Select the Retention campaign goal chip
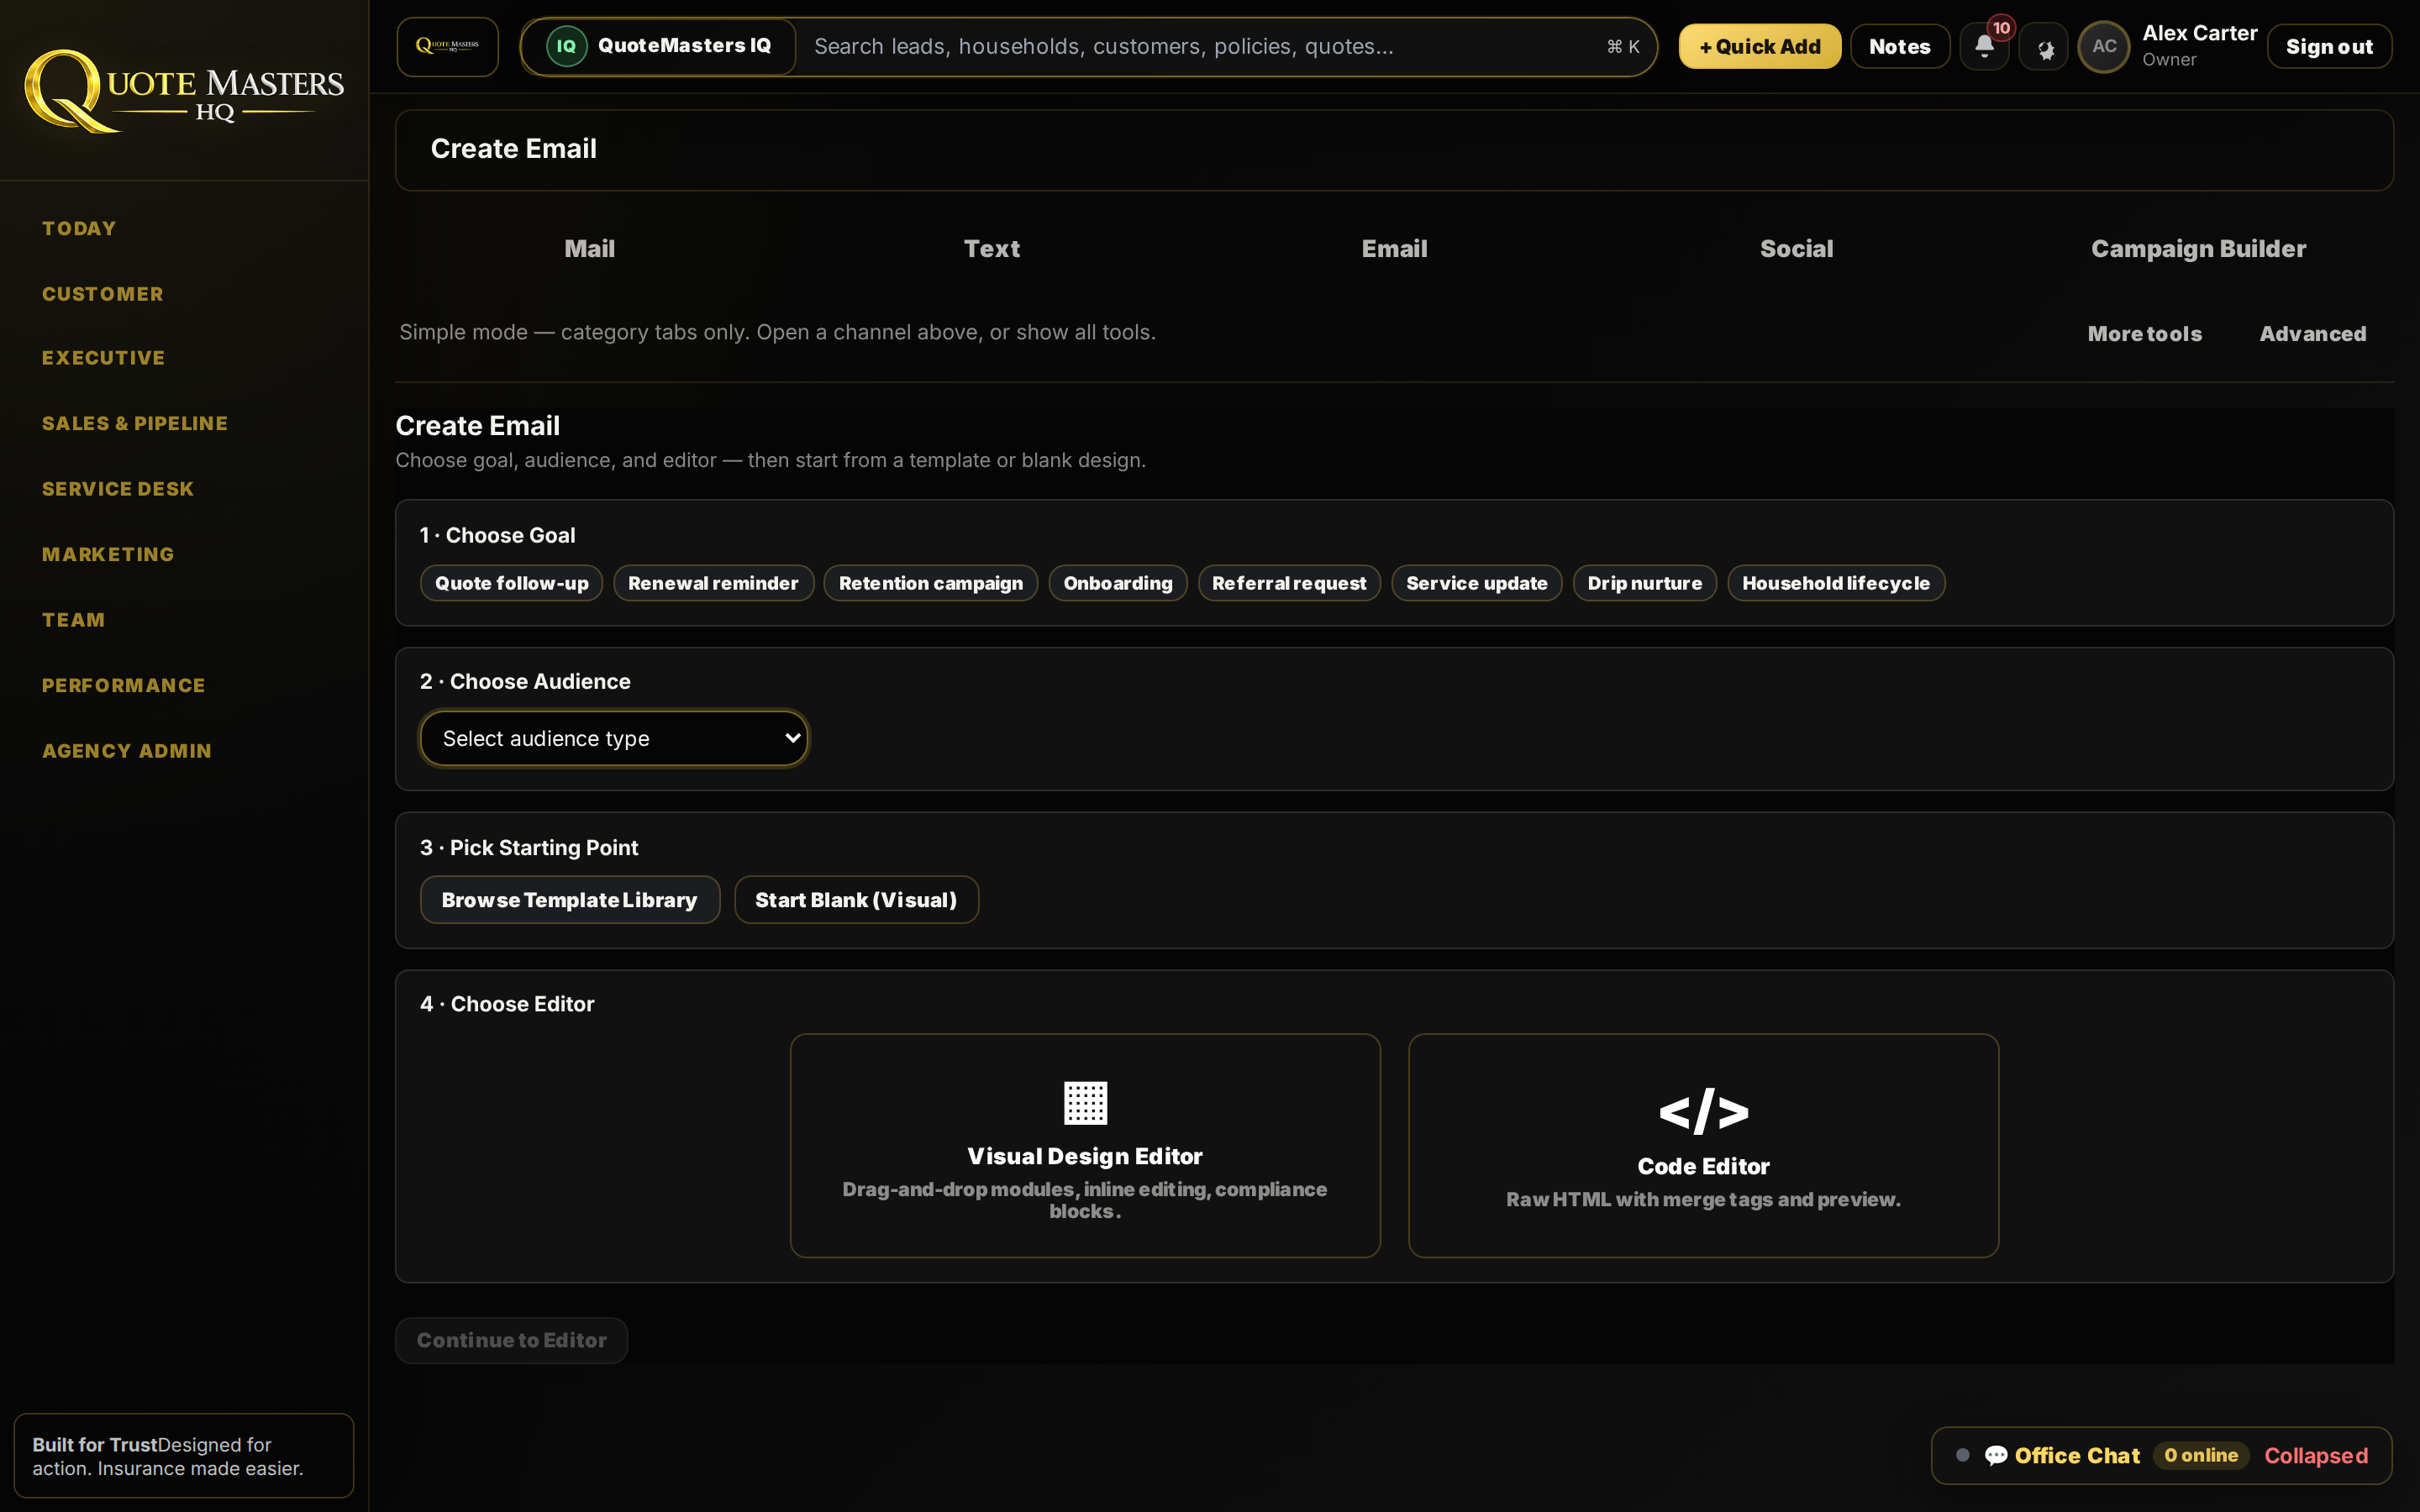This screenshot has width=2420, height=1512. 931,583
